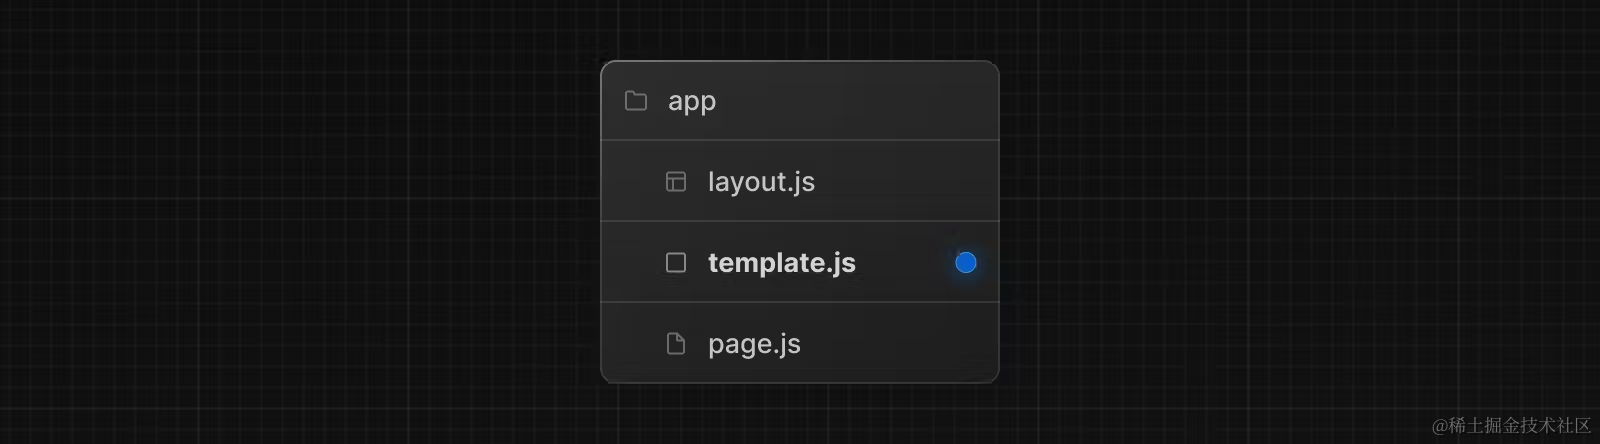The image size is (1600, 444).
Task: Collapse the app folder header row
Action: pyautogui.click(x=800, y=101)
